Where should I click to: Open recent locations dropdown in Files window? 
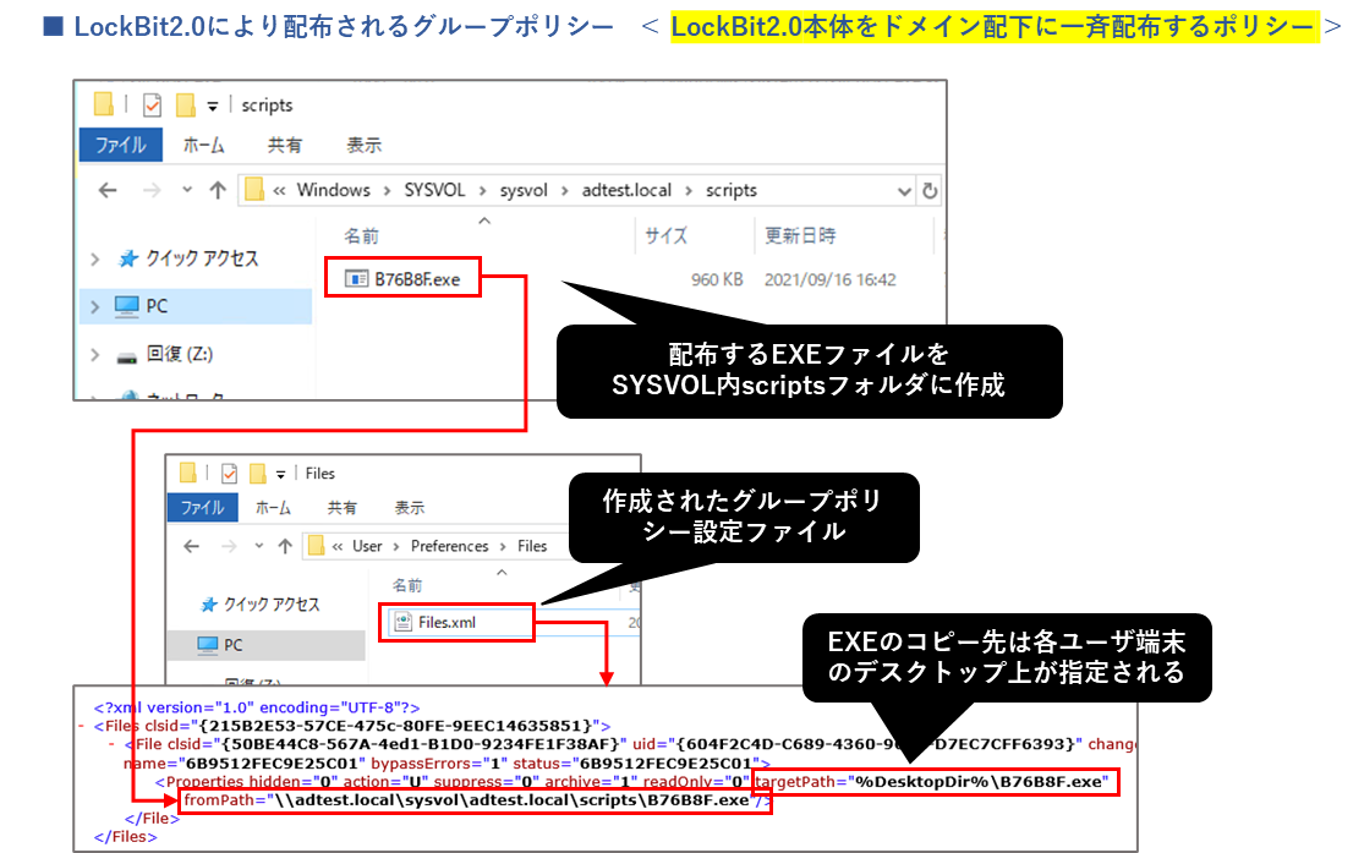[x=260, y=547]
